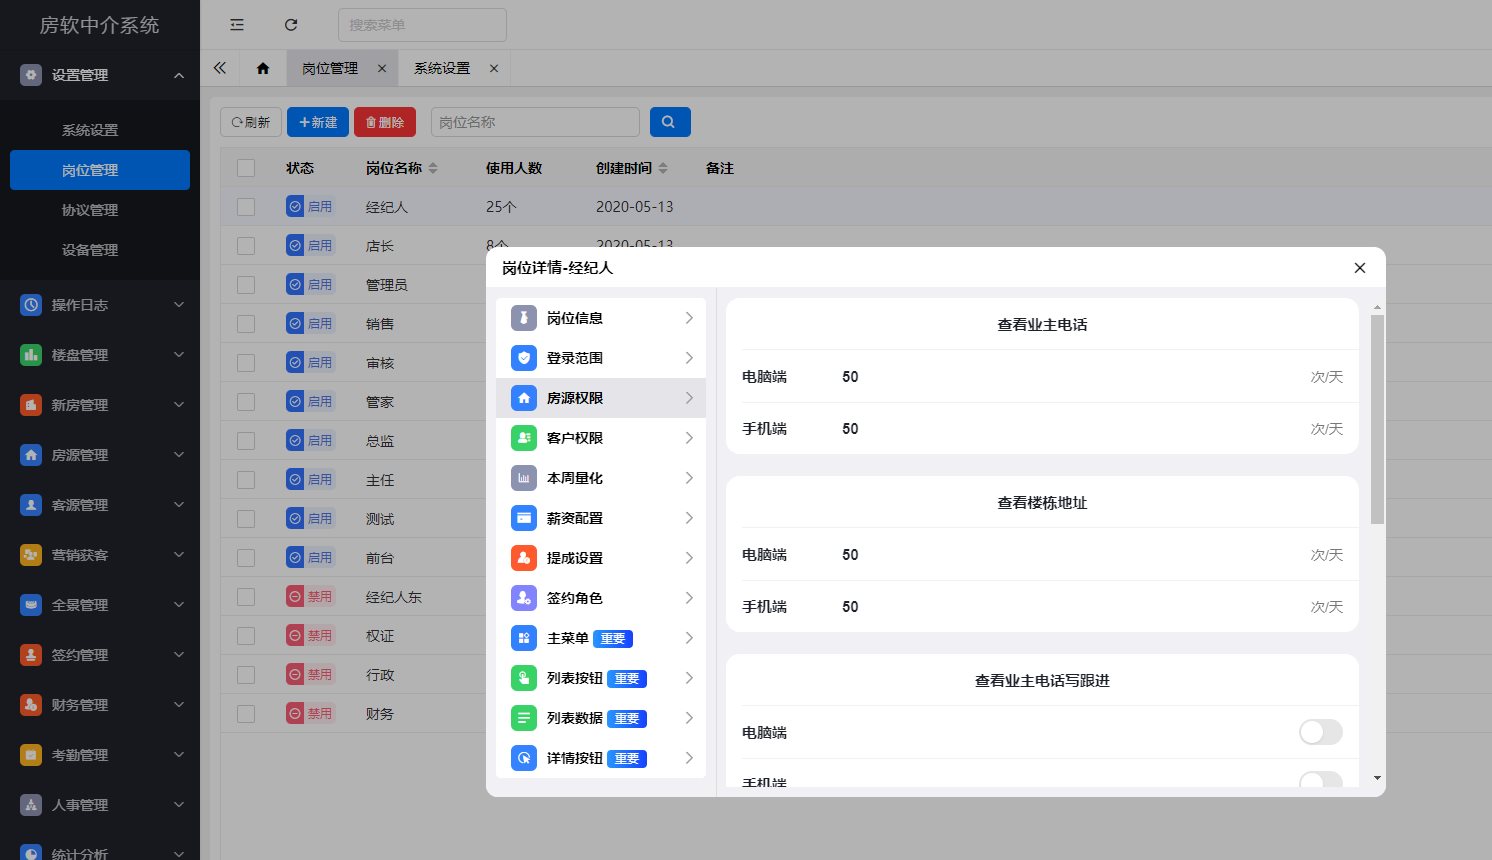Click the home icon tab
Screen dimensions: 1492x860
pos(263,68)
